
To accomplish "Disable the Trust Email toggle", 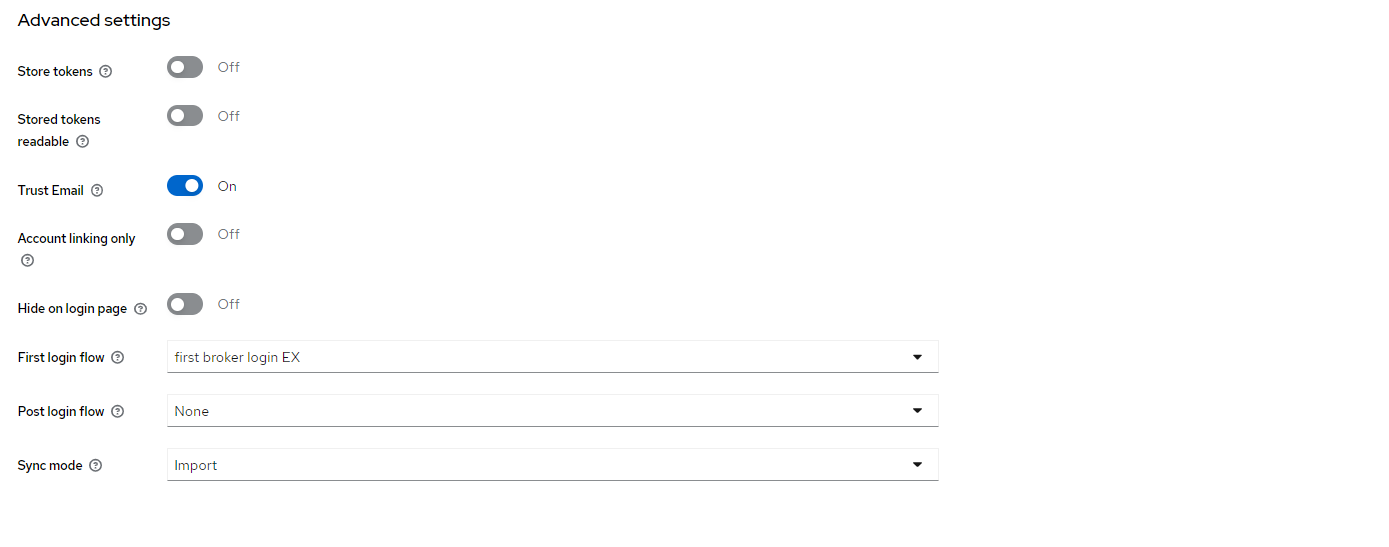I will click(x=185, y=186).
